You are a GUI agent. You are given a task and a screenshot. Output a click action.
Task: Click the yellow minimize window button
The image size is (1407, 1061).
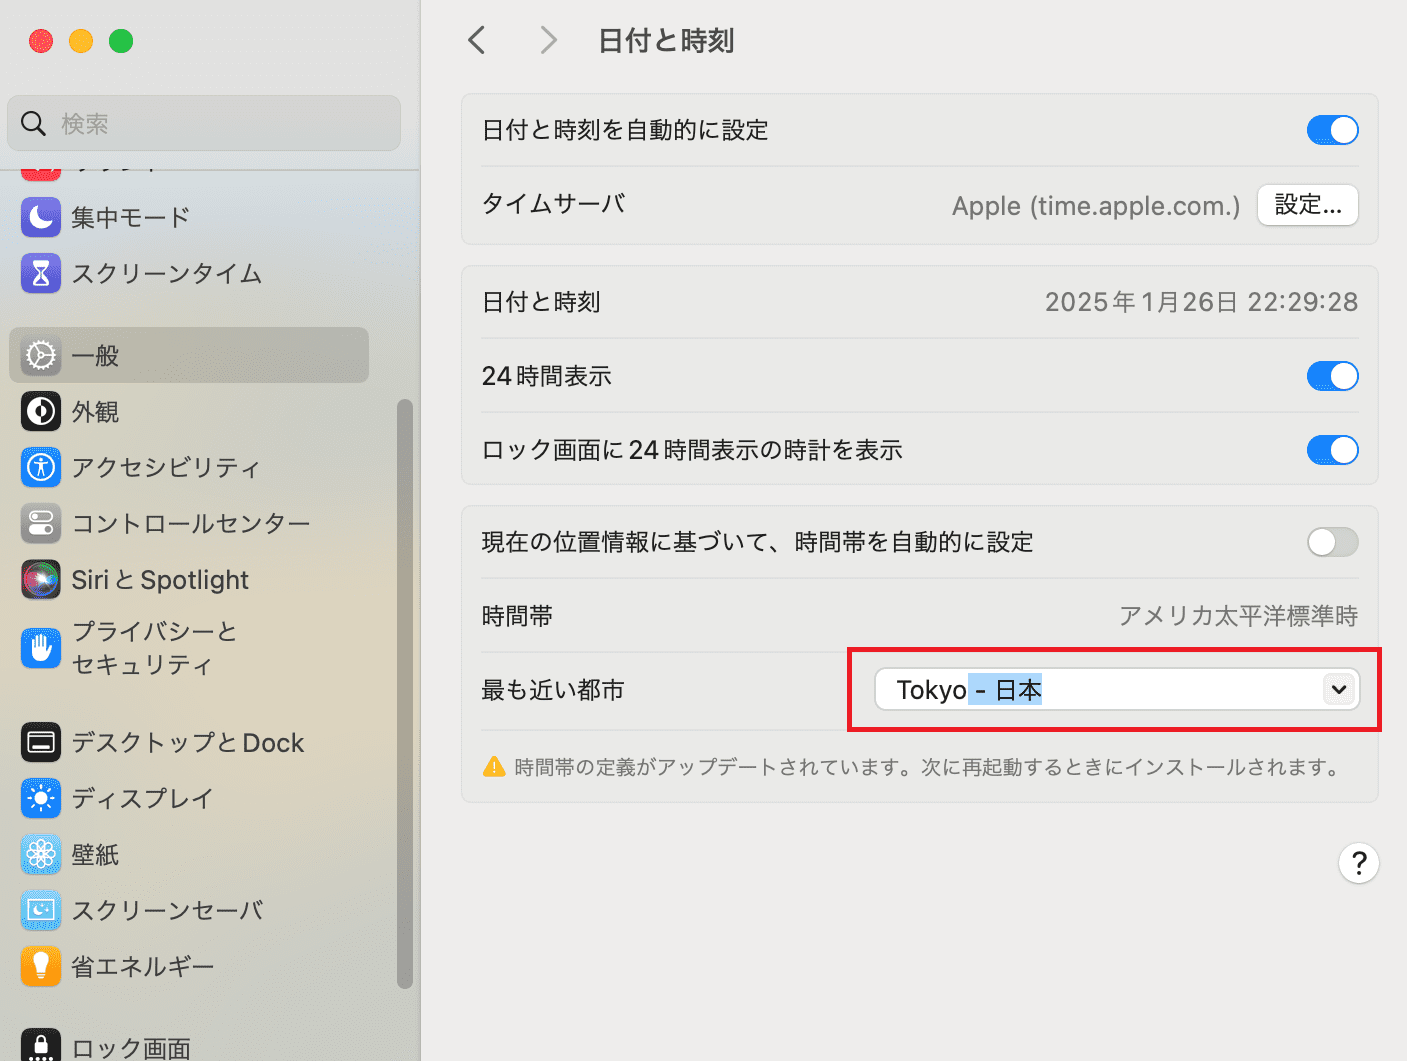[81, 41]
